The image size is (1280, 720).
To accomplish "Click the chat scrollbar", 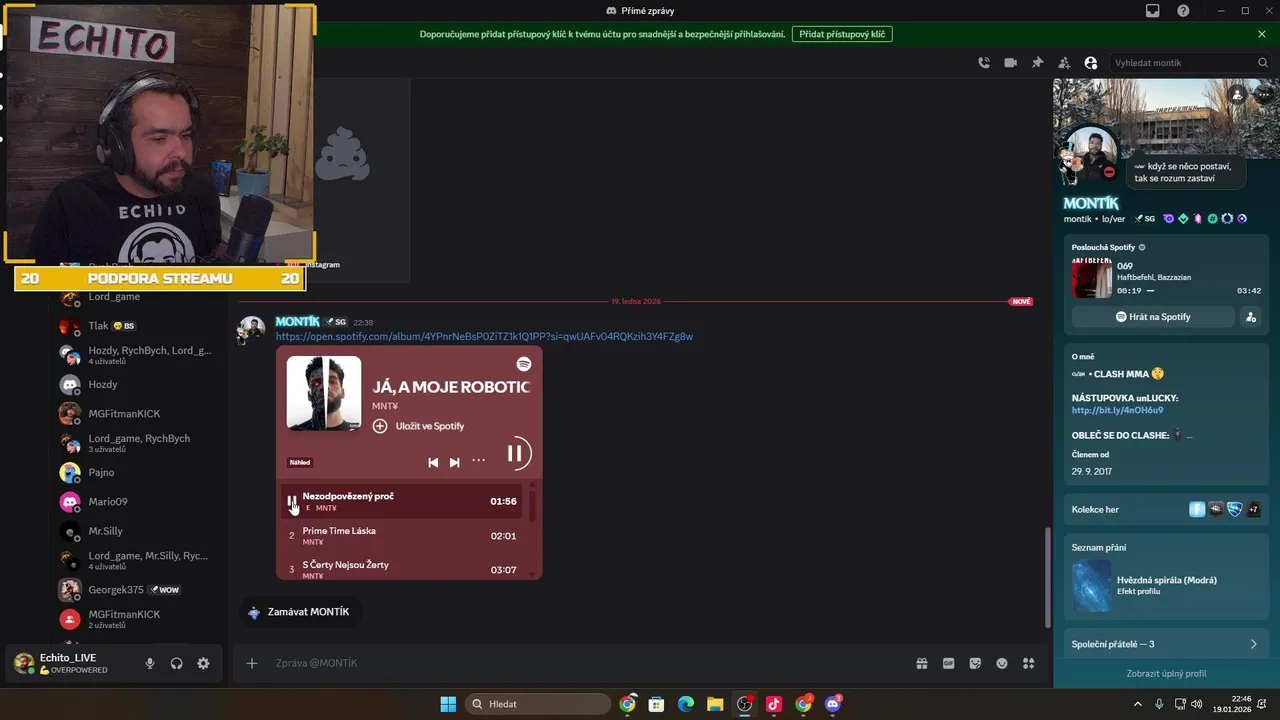I will click(x=1047, y=576).
